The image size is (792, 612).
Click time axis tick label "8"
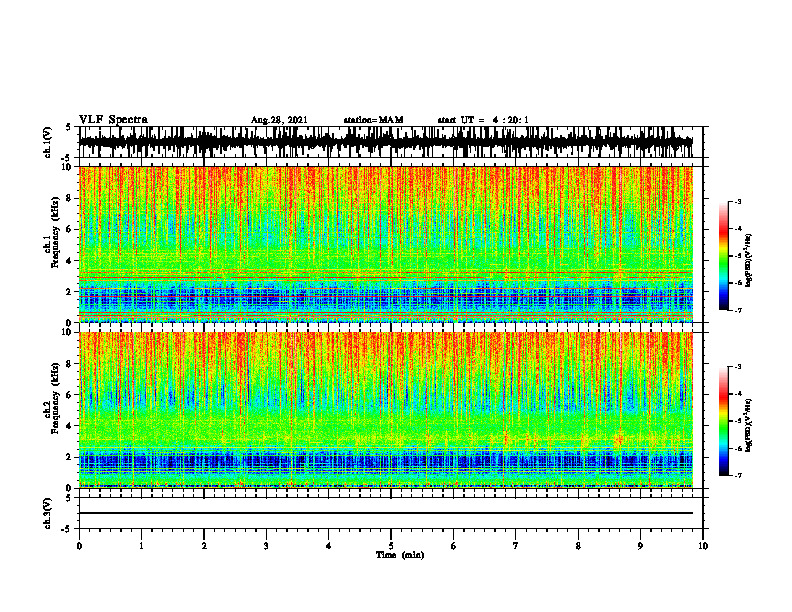[578, 546]
